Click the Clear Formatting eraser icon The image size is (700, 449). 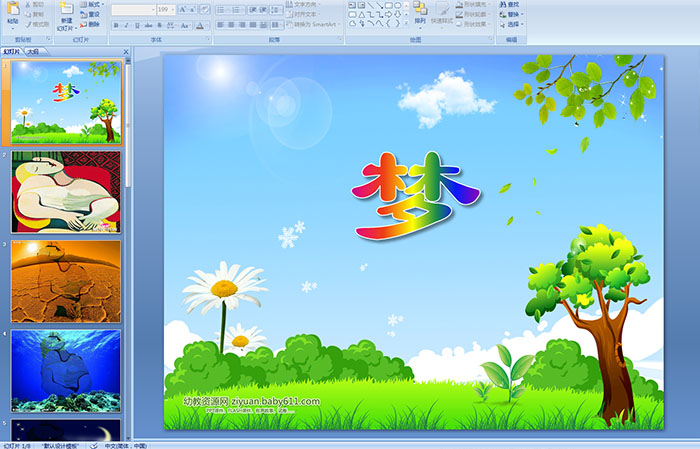pos(205,9)
